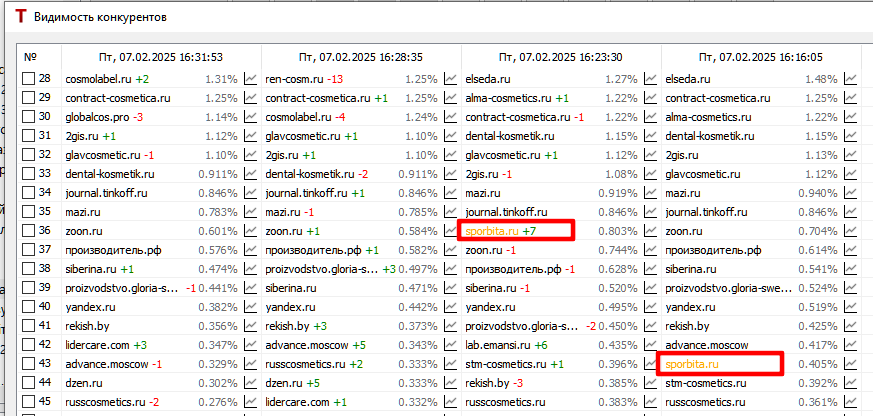Select contract-cosmetica.ru cell in 16:31:53 column
This screenshot has width=873, height=416.
(161, 99)
